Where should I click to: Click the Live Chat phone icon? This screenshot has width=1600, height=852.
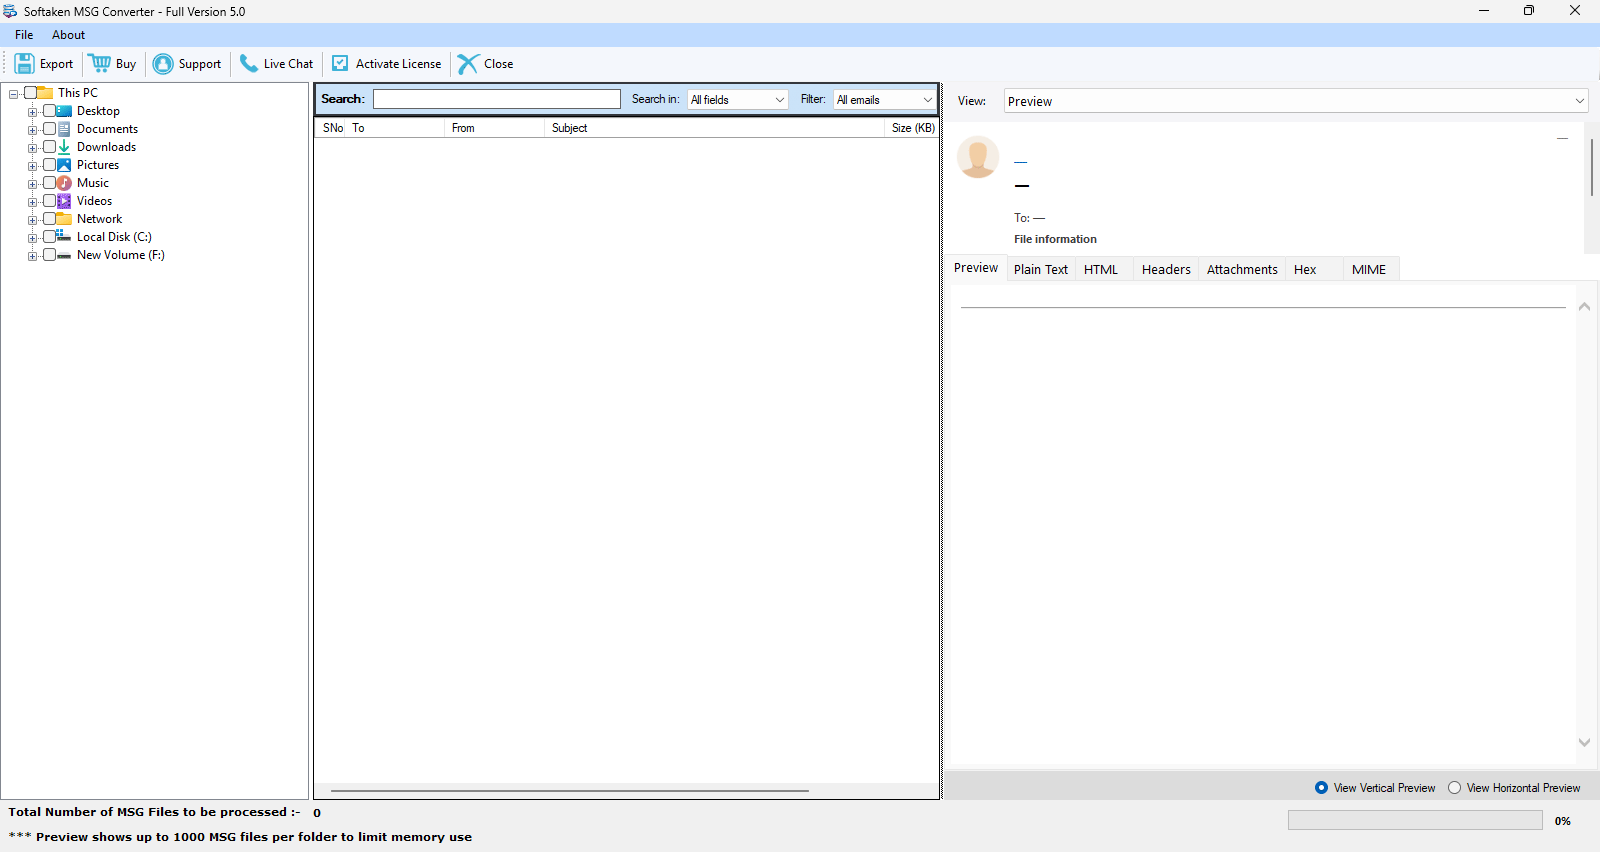pos(249,64)
